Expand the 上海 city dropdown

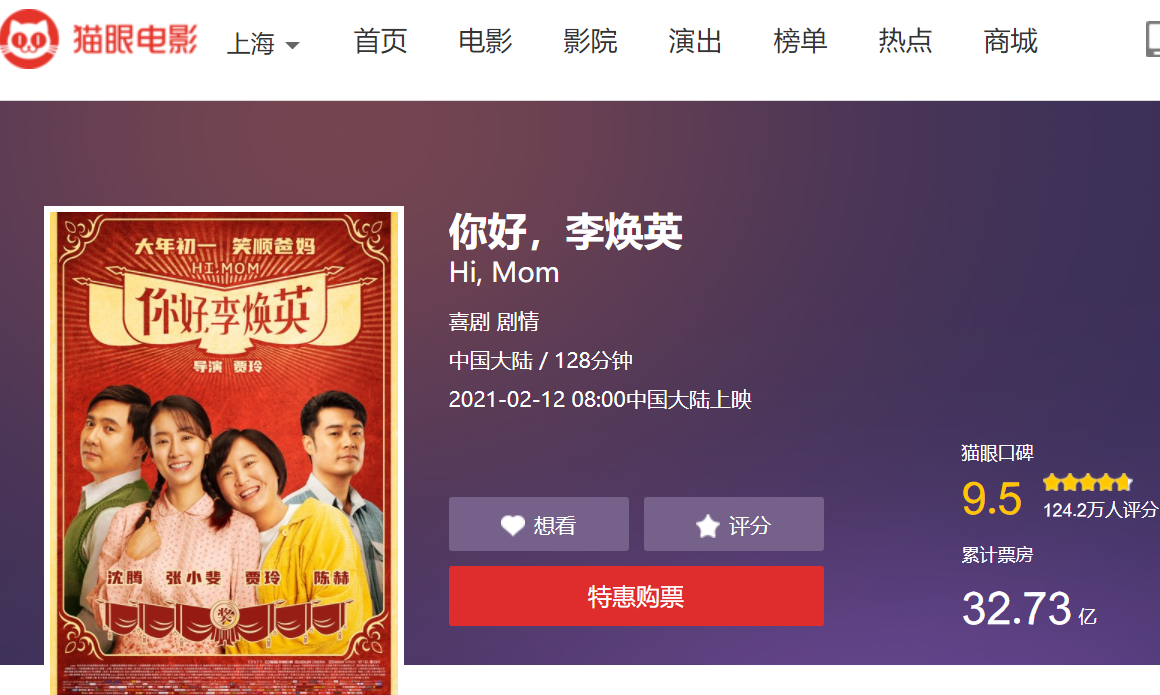(263, 44)
